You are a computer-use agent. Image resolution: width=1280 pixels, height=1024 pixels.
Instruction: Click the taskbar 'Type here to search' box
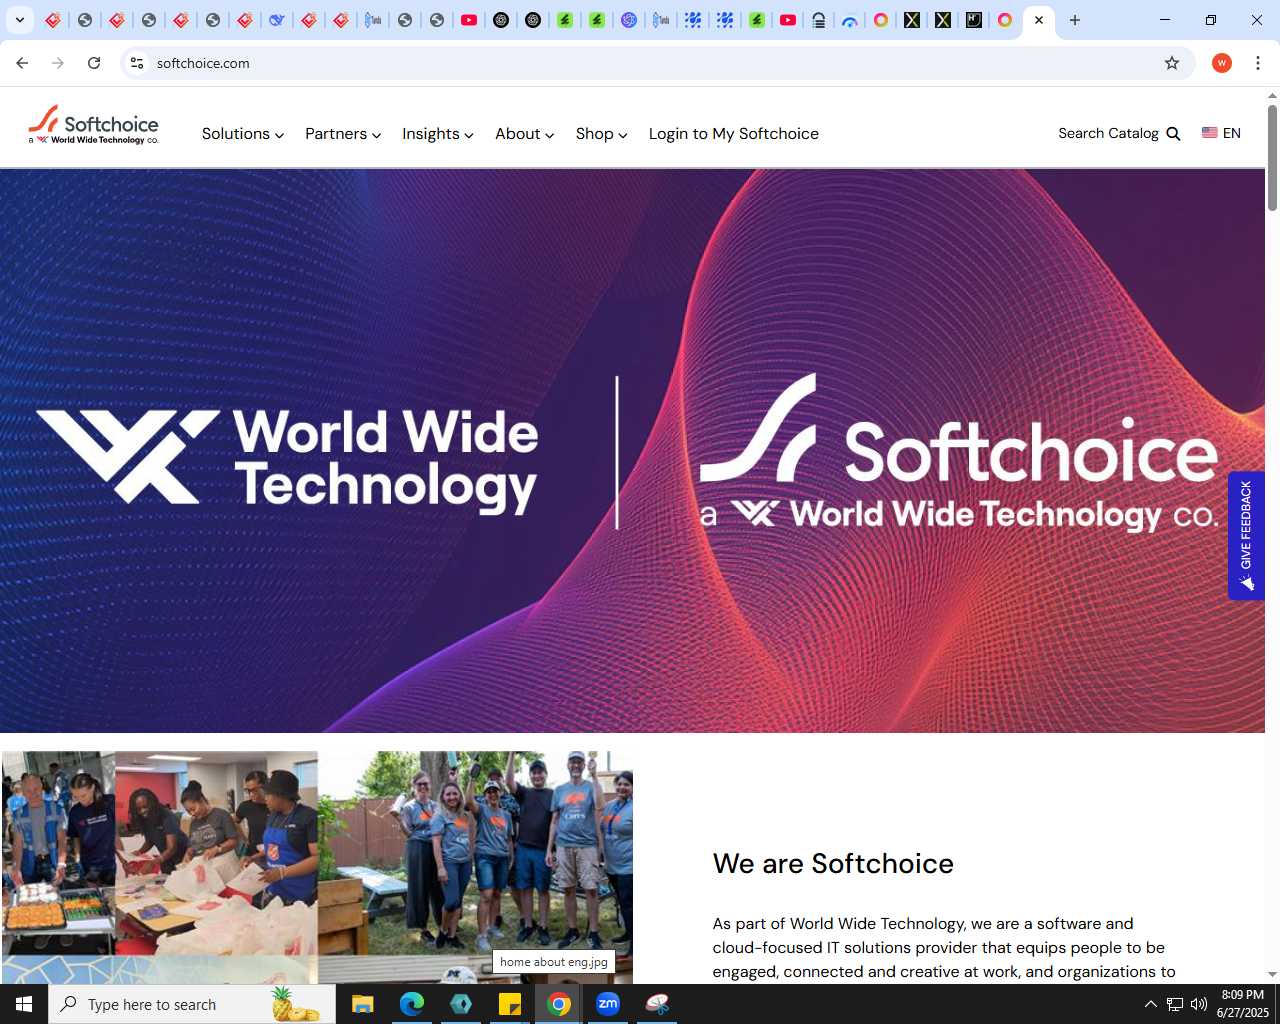pyautogui.click(x=192, y=1004)
